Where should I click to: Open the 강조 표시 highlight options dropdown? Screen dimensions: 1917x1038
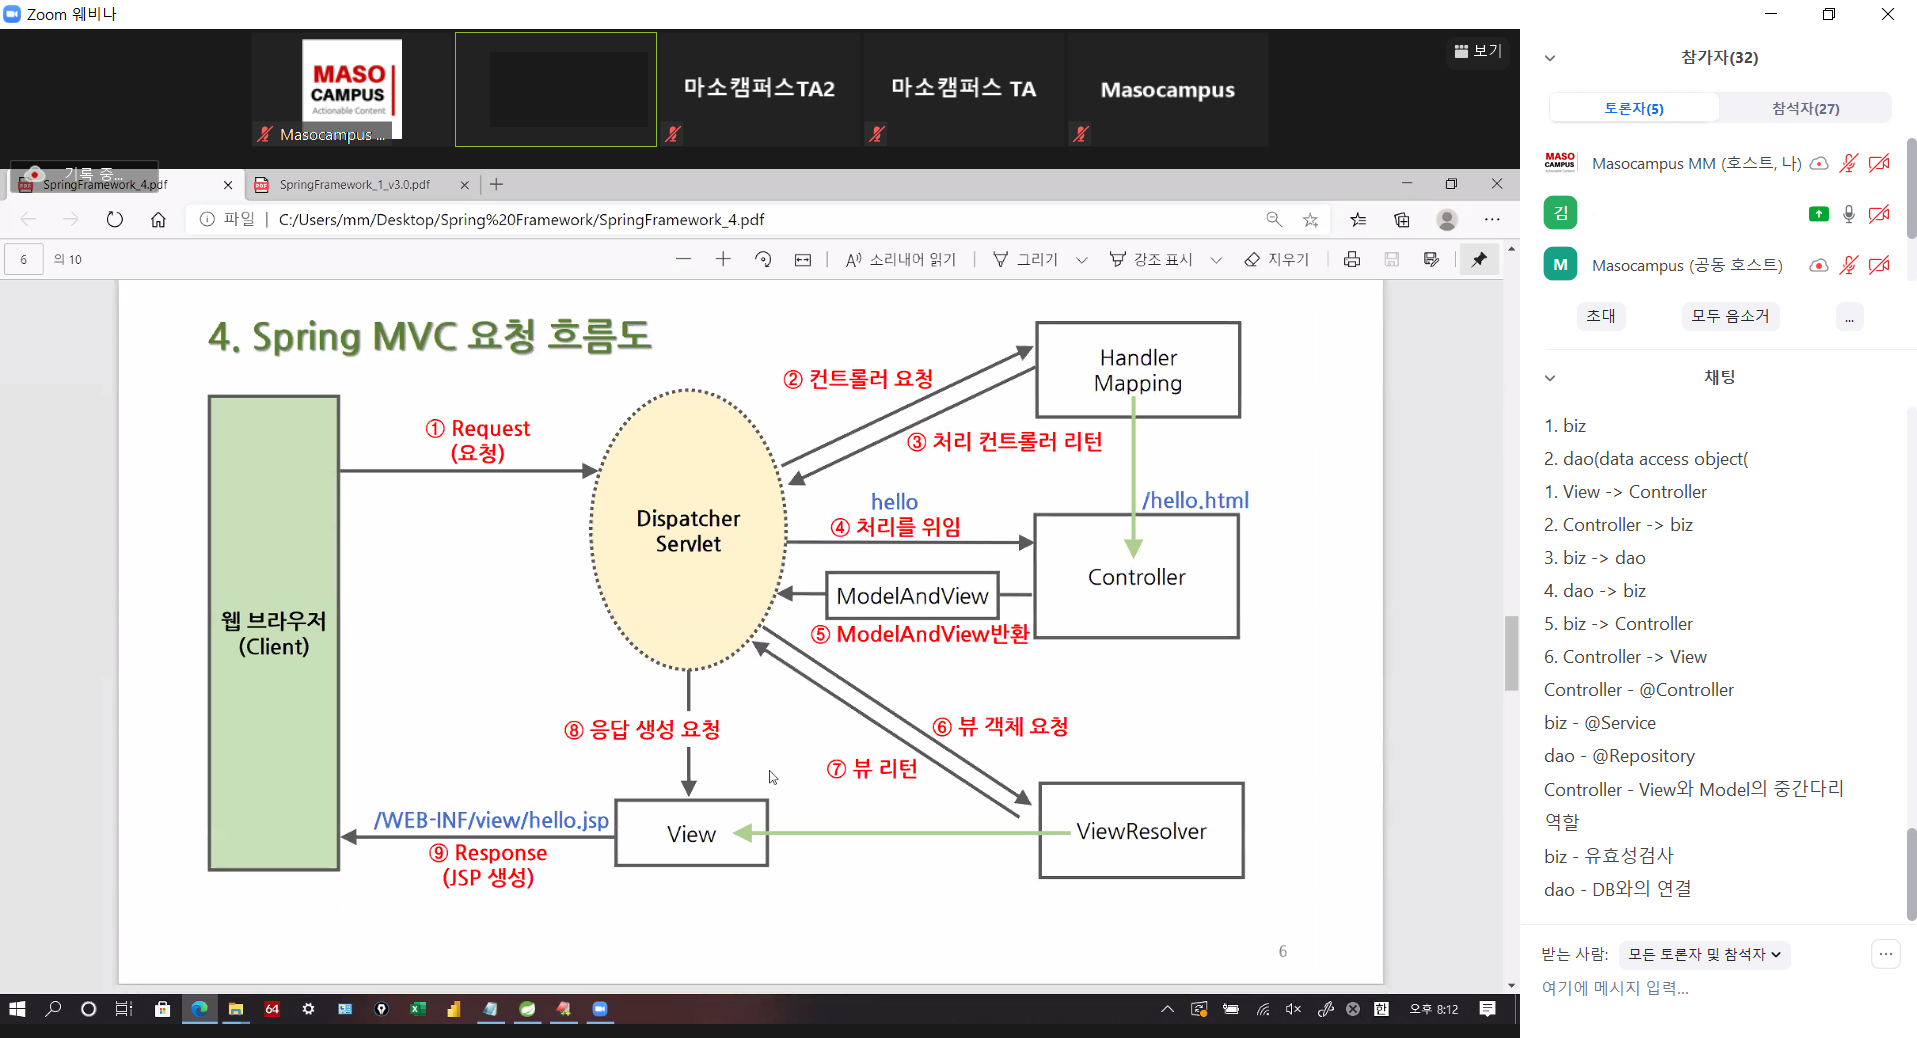coord(1216,260)
